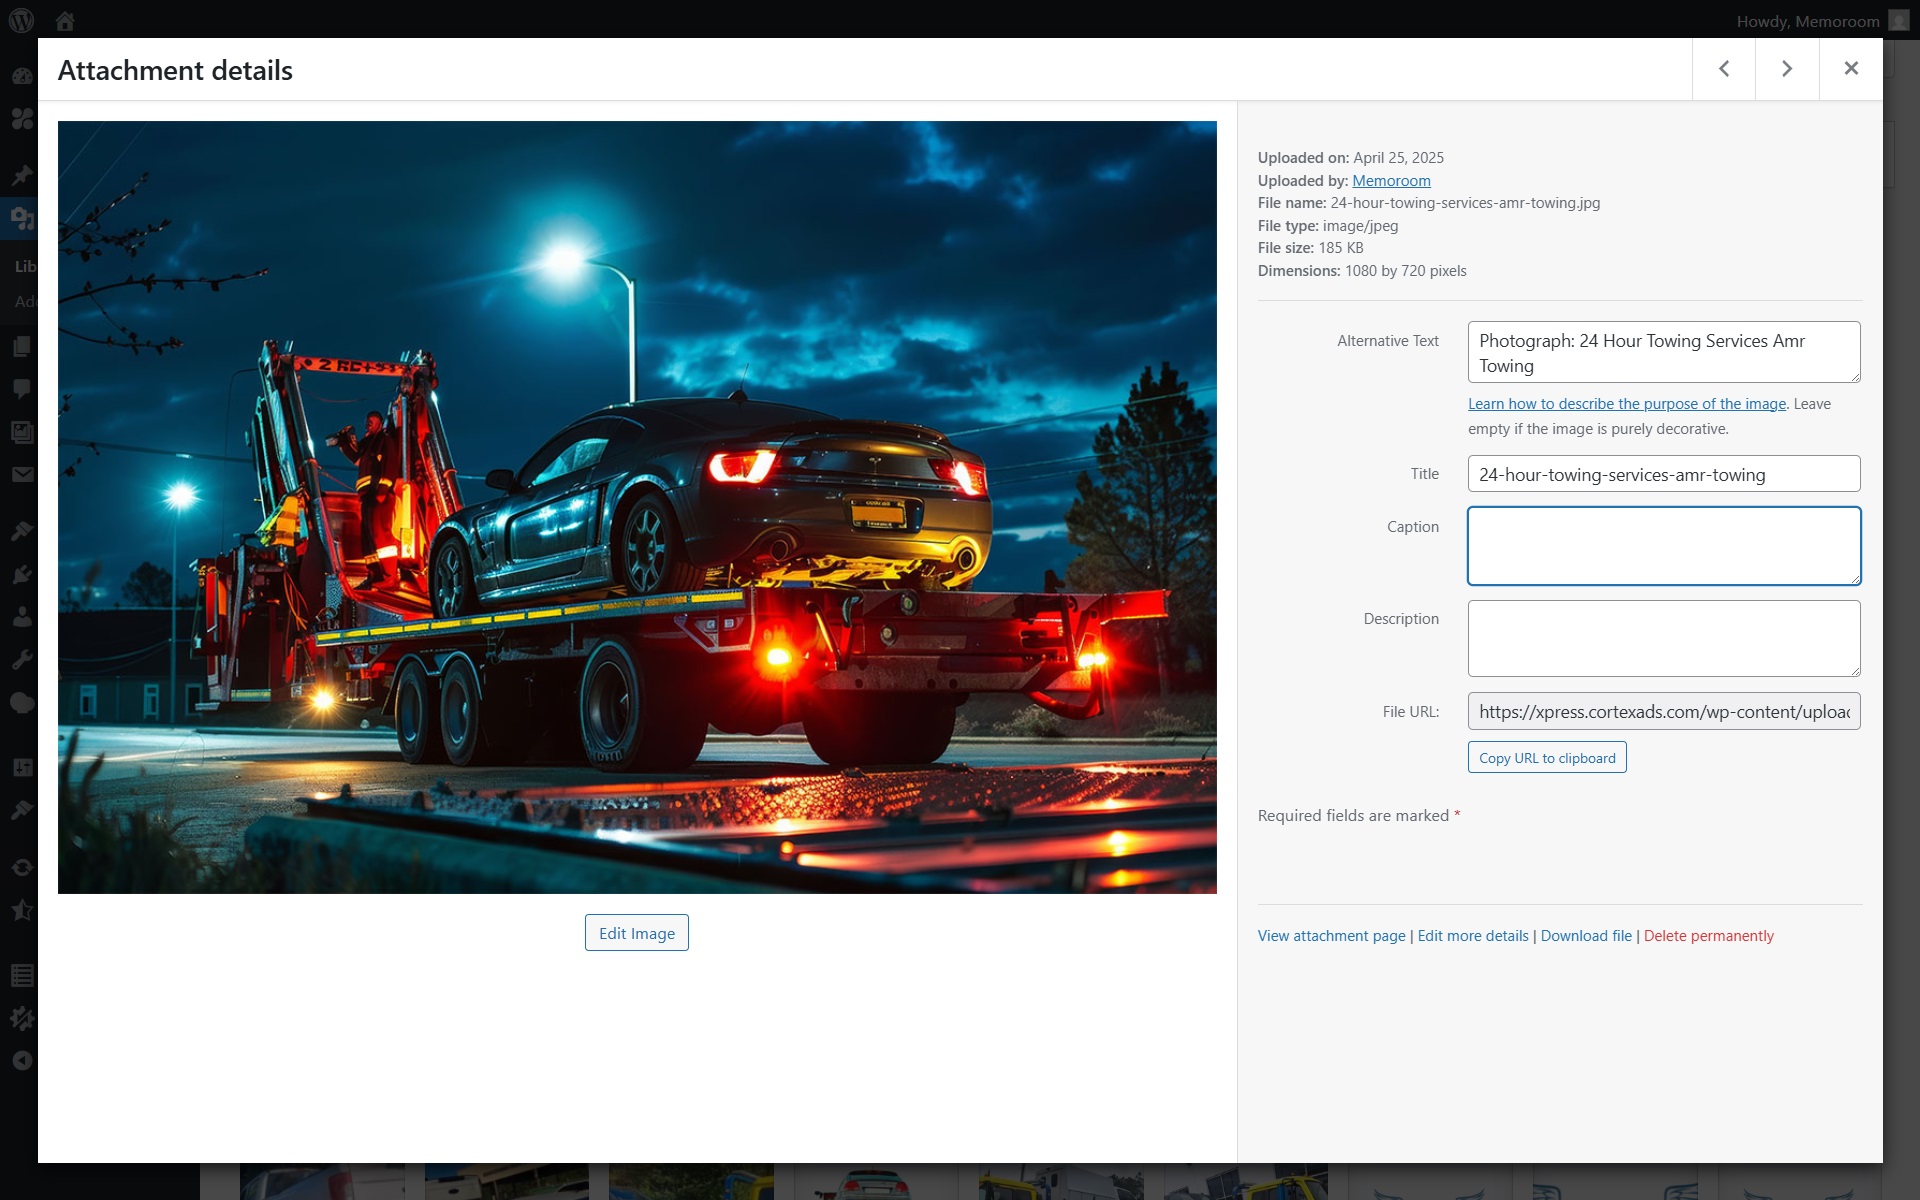Image resolution: width=1920 pixels, height=1200 pixels.
Task: Open Learn how to describe the purpose link
Action: 1627,404
